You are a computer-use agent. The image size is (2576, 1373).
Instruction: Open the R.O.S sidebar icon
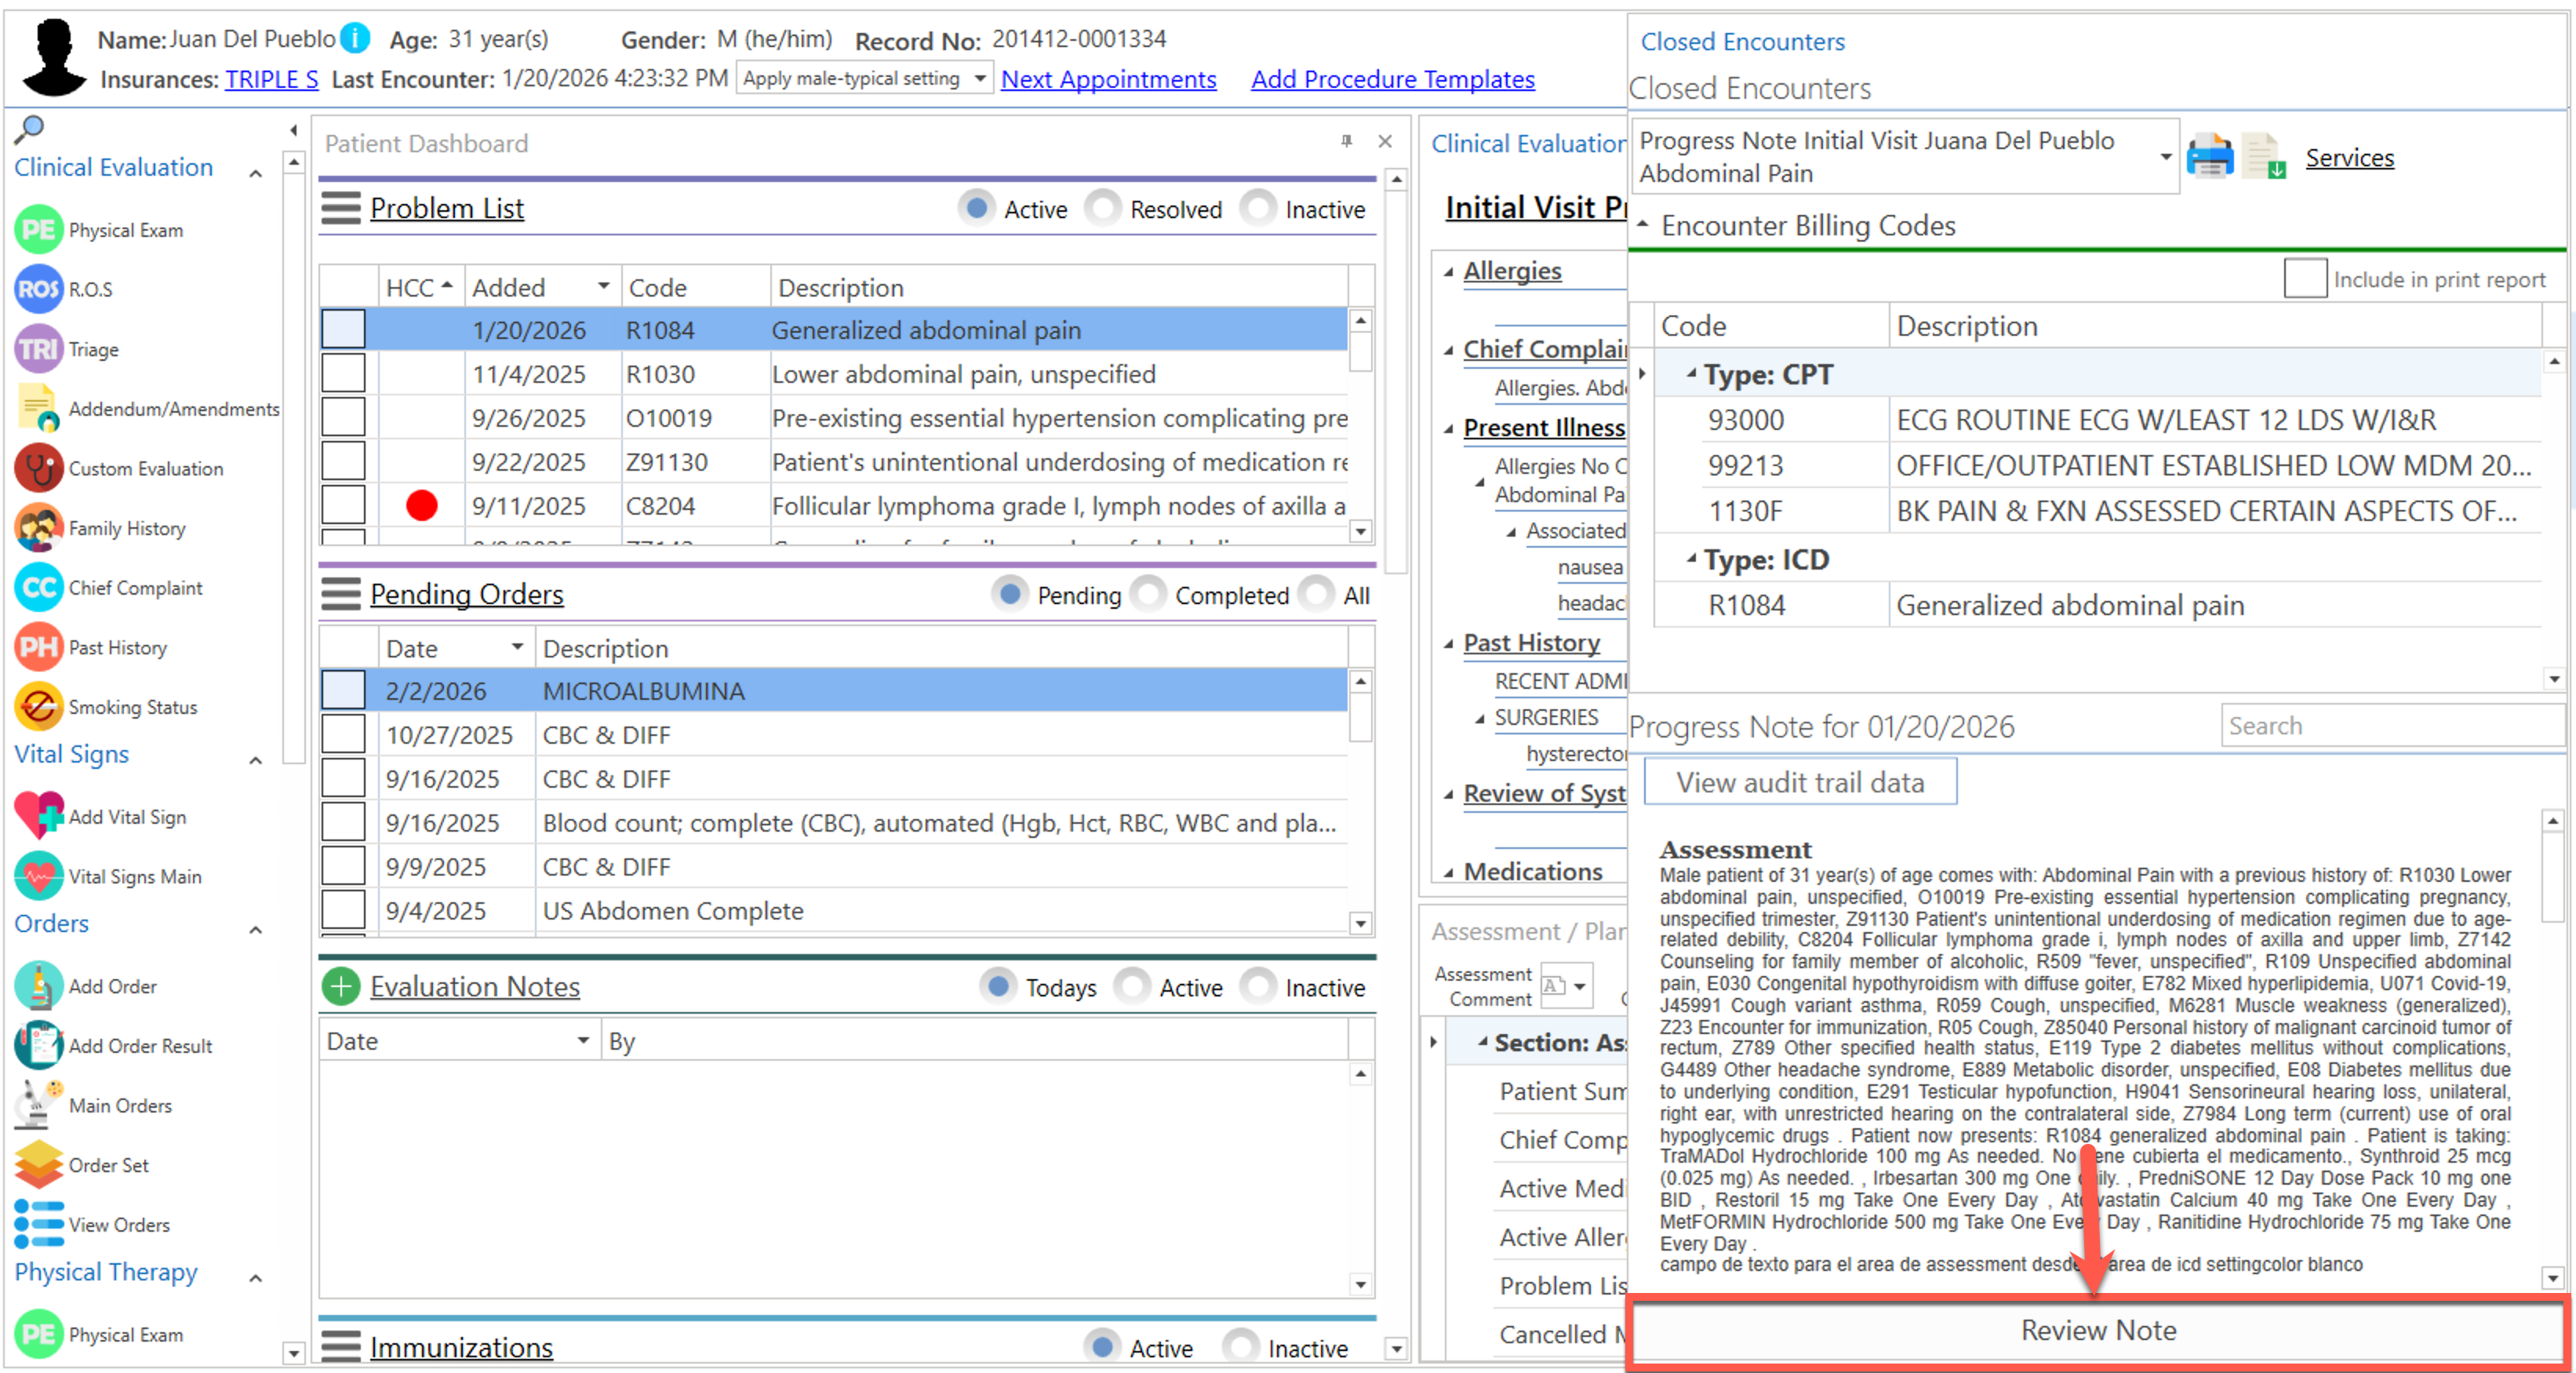click(x=39, y=290)
